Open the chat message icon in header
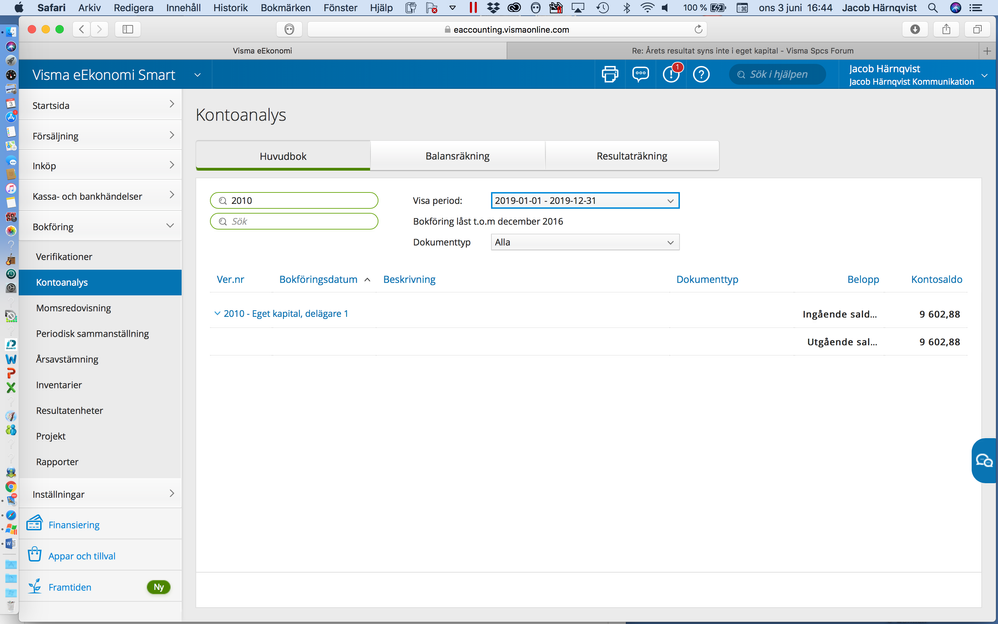 (640, 74)
